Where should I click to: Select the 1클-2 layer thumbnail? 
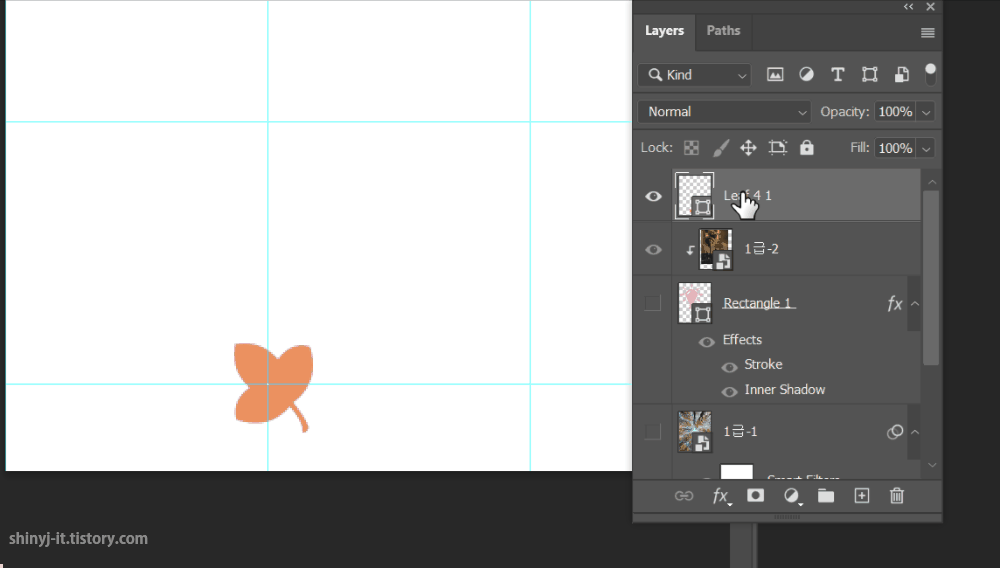pyautogui.click(x=716, y=249)
